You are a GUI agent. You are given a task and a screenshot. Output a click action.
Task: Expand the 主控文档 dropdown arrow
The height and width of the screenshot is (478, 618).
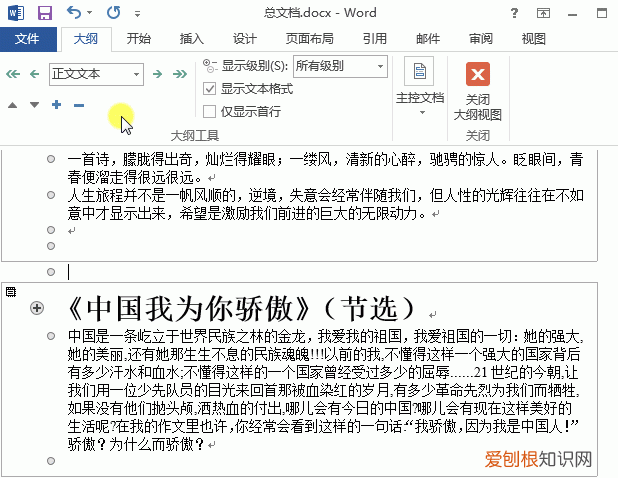point(422,113)
